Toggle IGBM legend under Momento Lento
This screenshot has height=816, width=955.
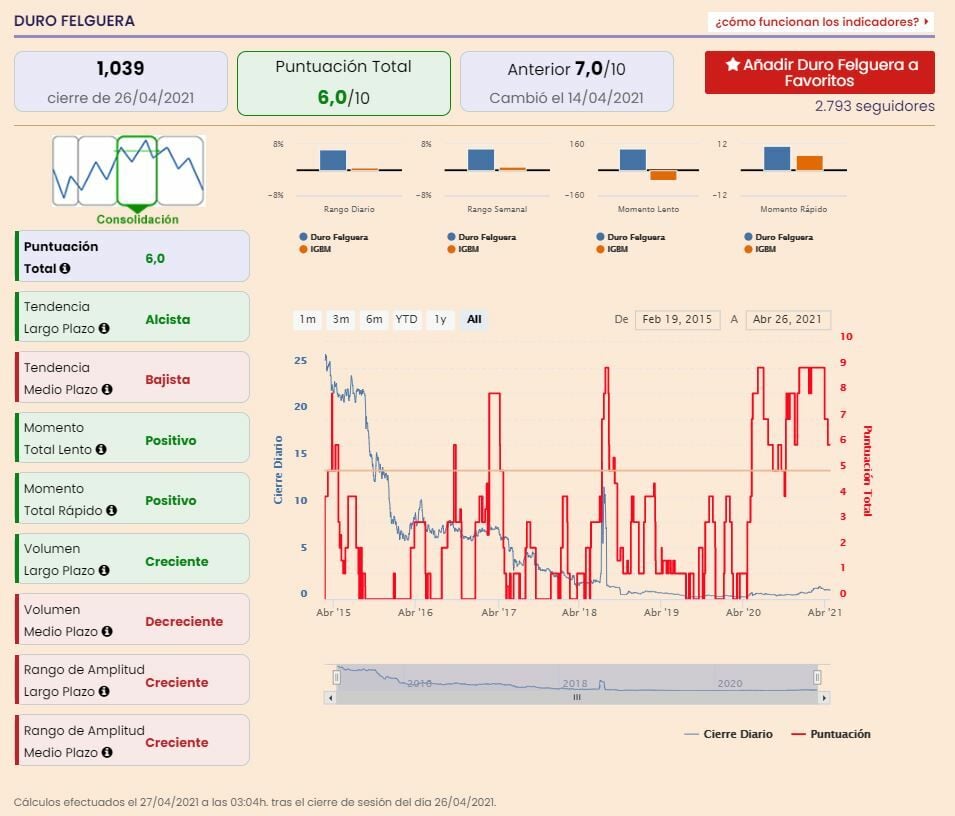pos(613,249)
